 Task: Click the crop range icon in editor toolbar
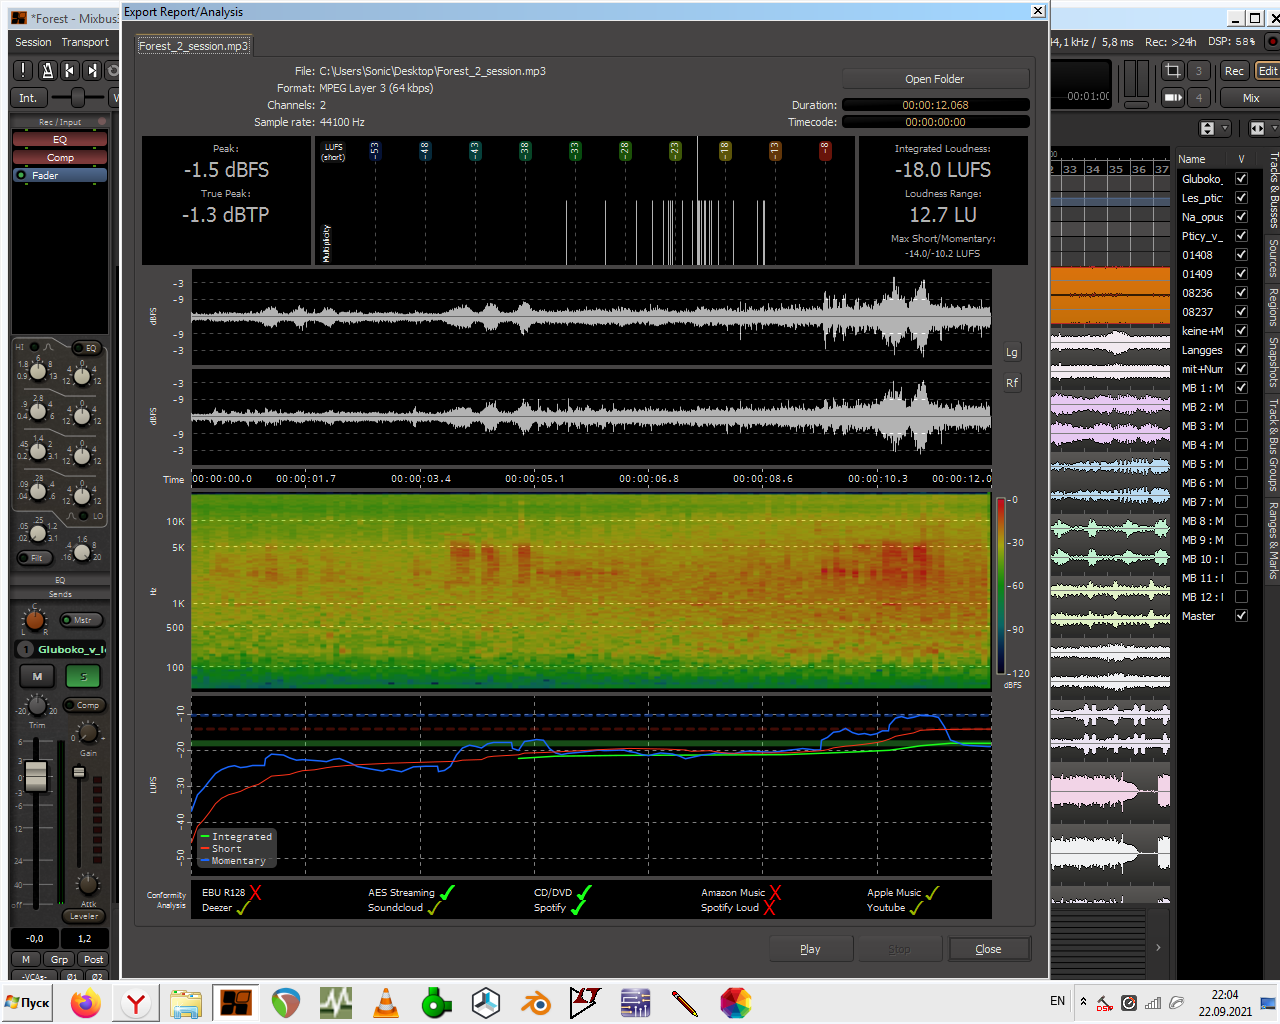[x=1173, y=70]
